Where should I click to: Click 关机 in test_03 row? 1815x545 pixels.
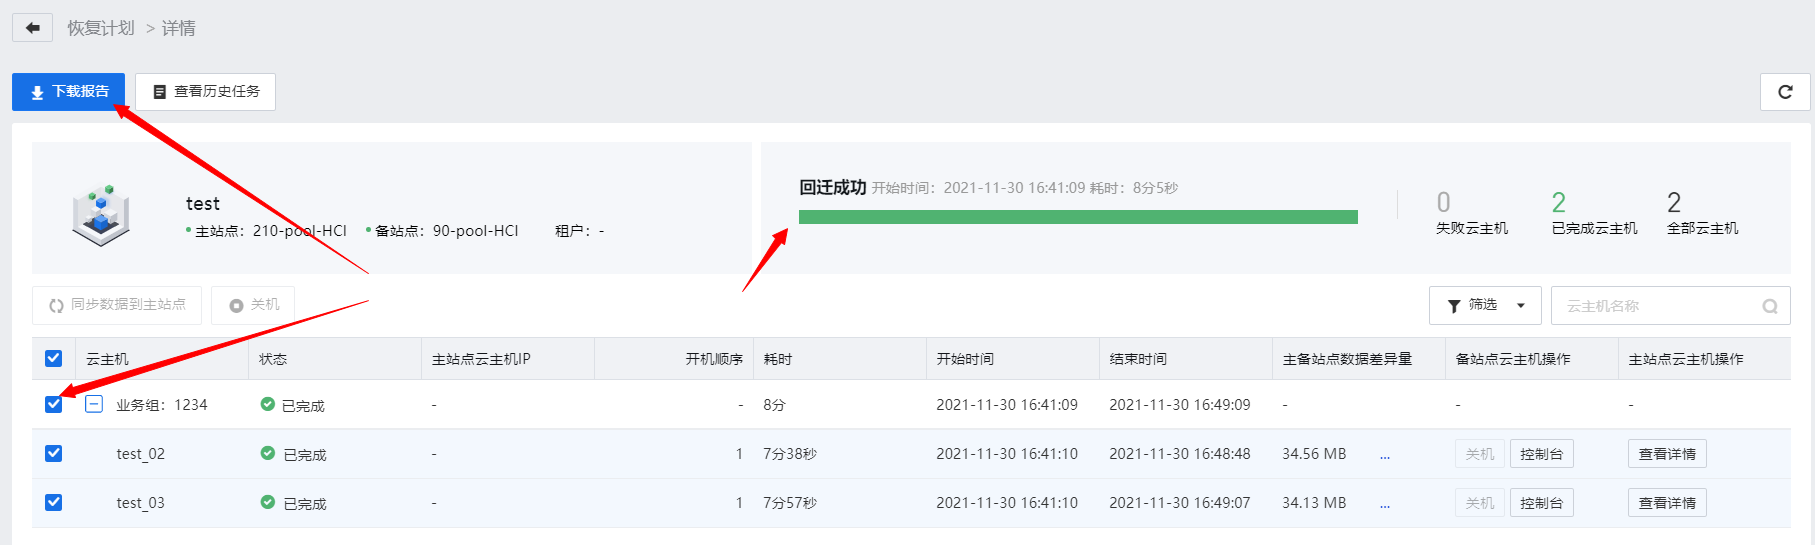[1479, 503]
